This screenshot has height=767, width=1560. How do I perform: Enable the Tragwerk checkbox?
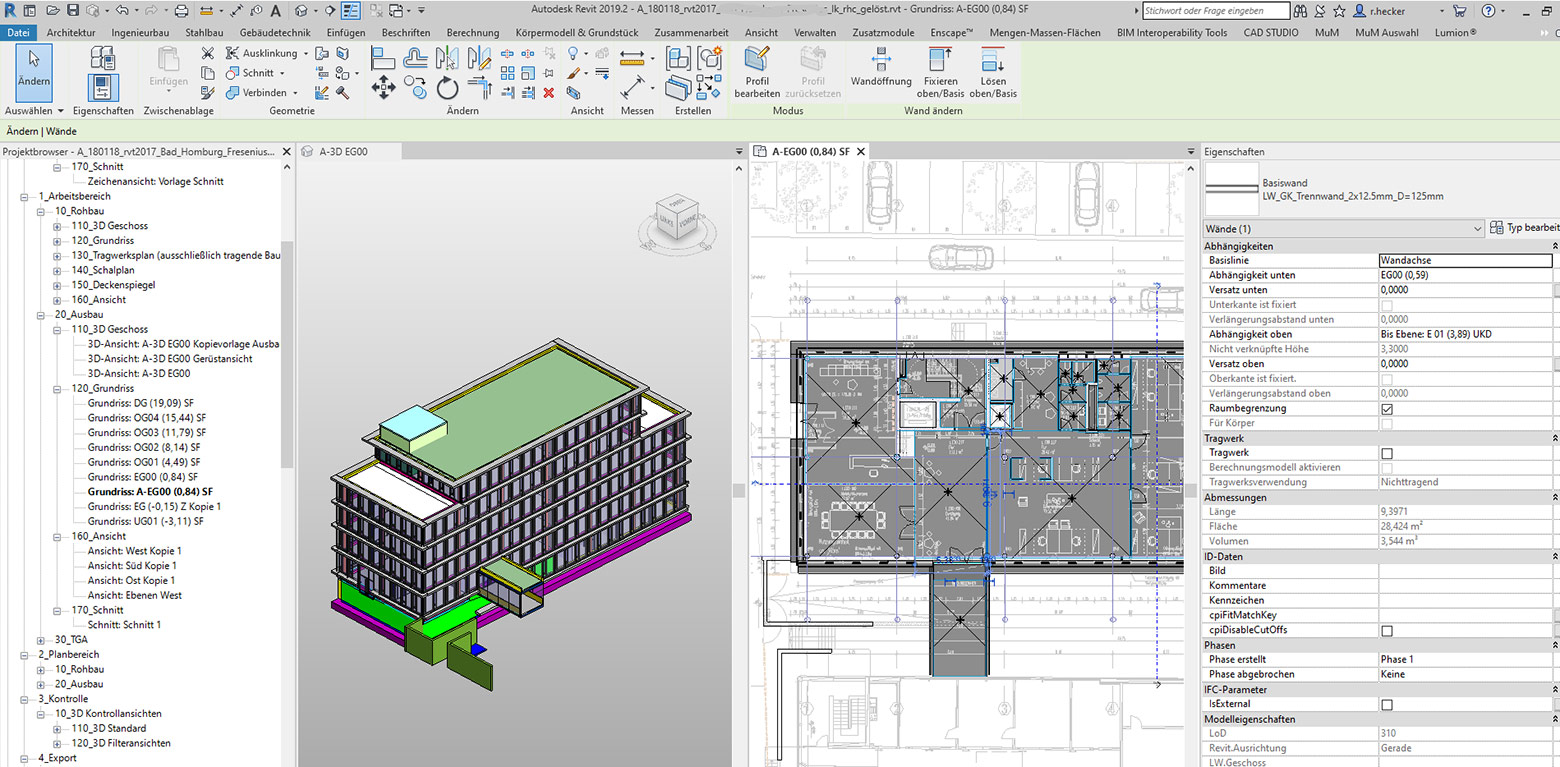tap(1386, 453)
